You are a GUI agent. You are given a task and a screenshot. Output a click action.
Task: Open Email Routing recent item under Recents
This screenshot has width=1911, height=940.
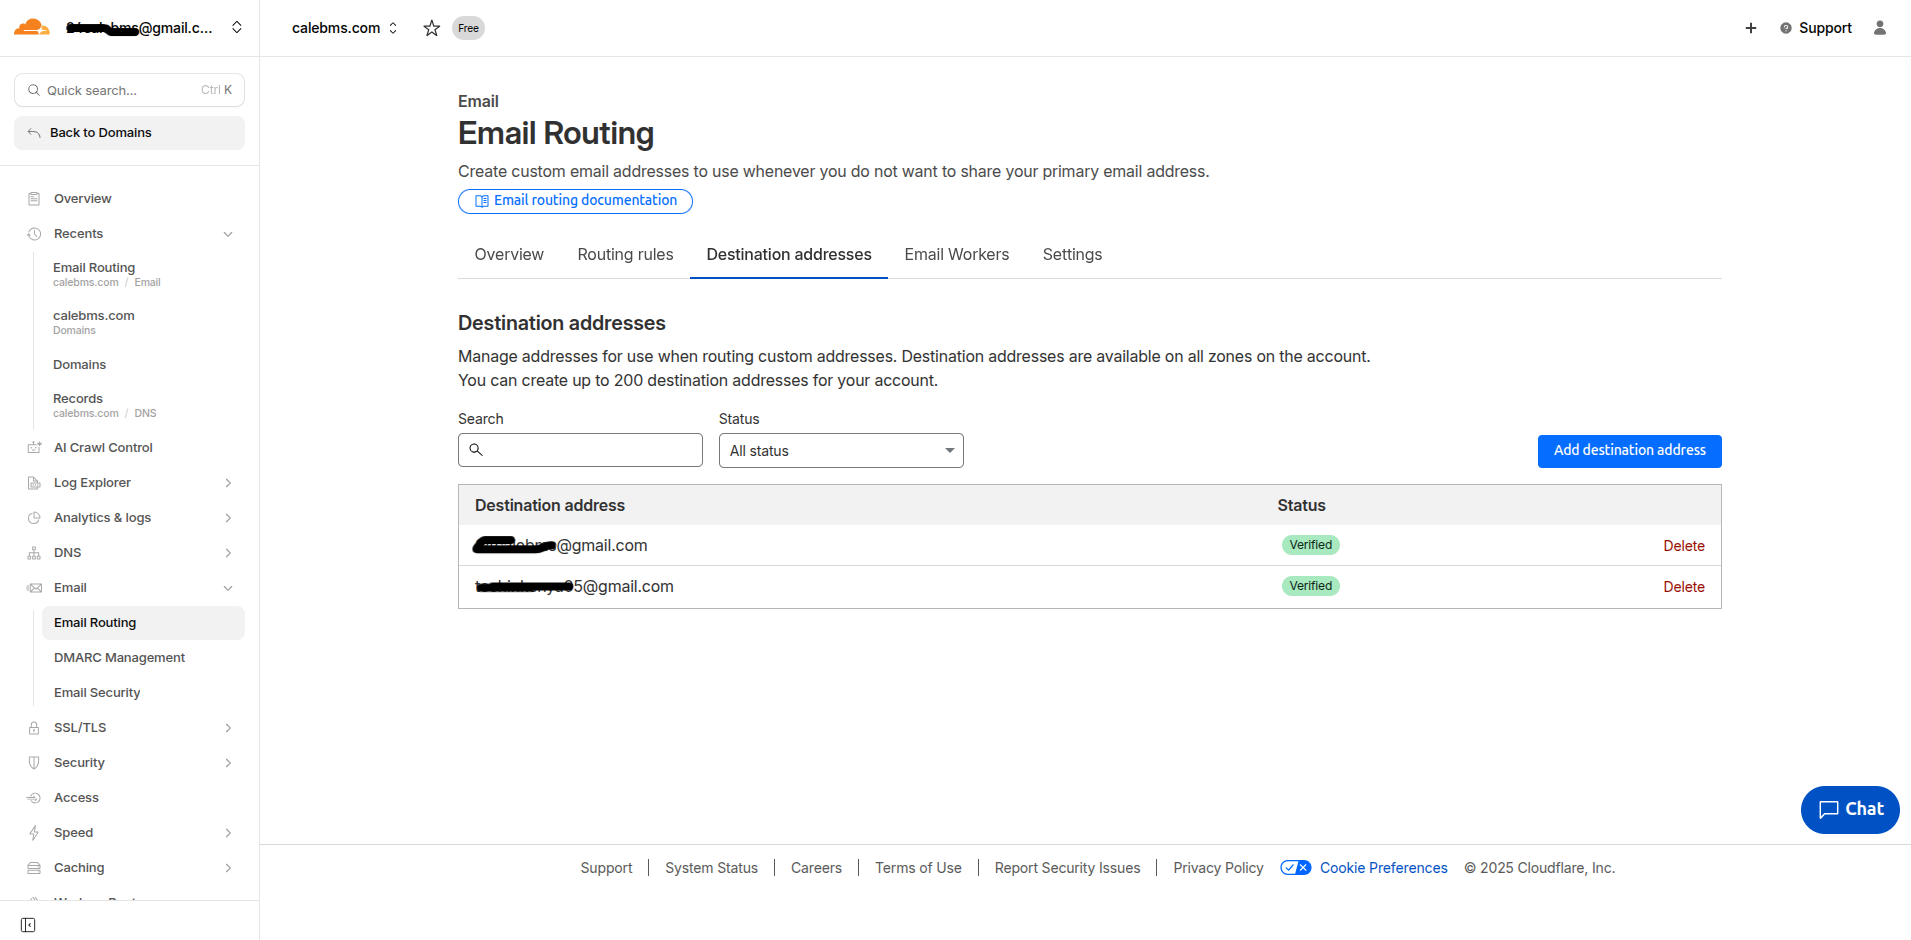pyautogui.click(x=107, y=274)
